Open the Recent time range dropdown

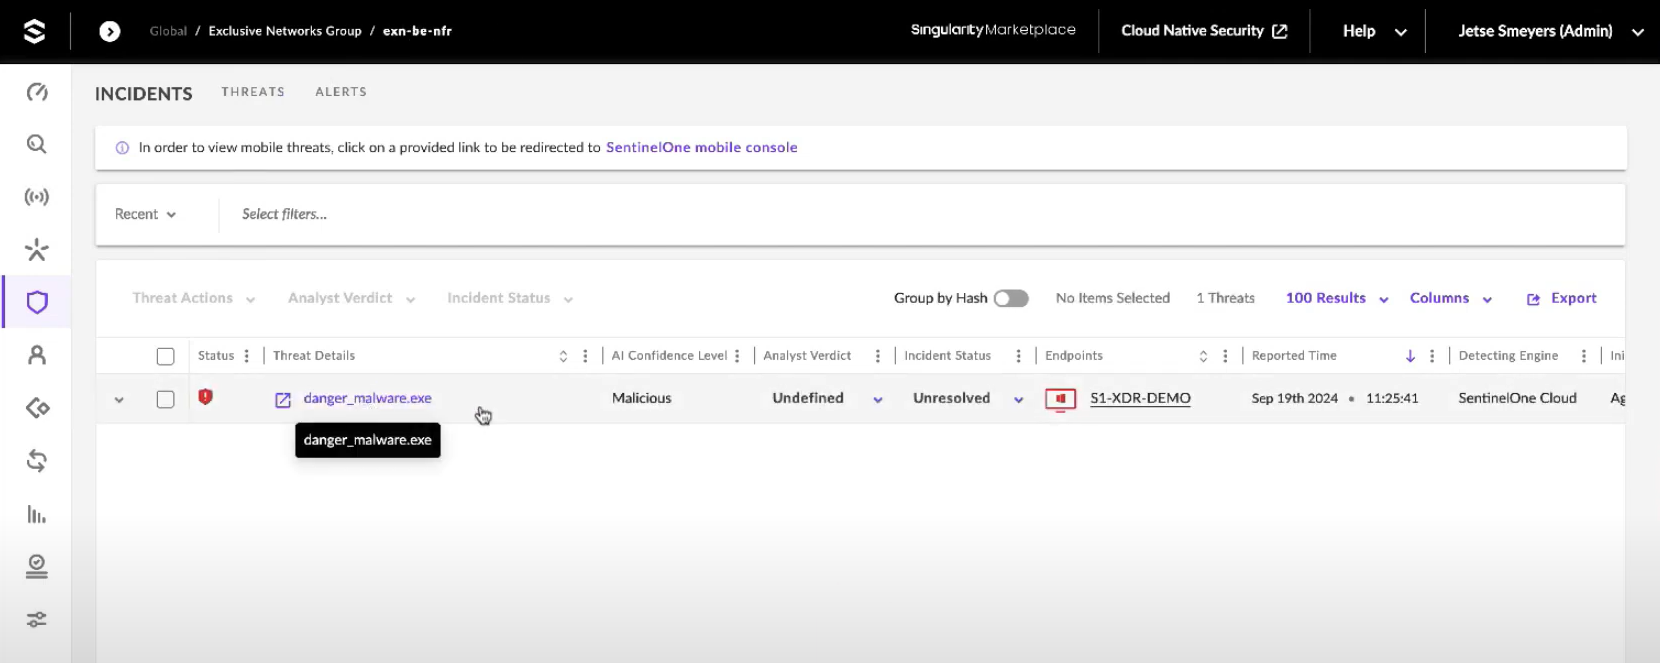click(x=145, y=214)
